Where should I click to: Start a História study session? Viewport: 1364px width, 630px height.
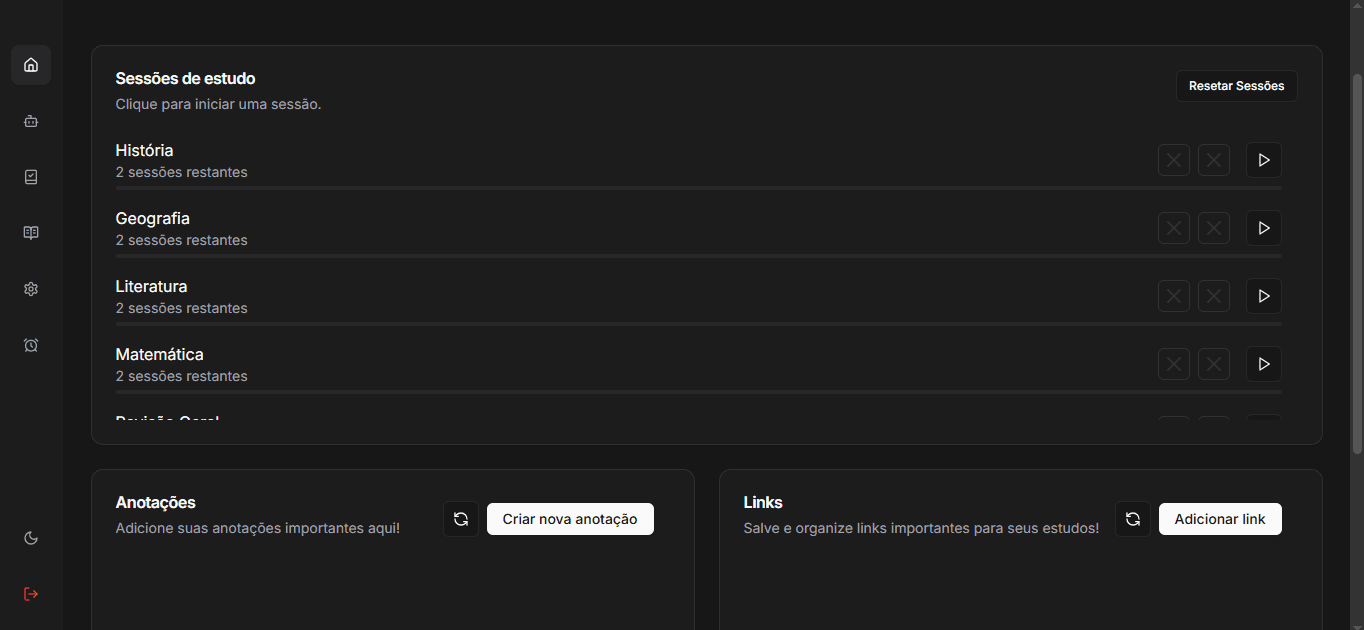click(1264, 160)
